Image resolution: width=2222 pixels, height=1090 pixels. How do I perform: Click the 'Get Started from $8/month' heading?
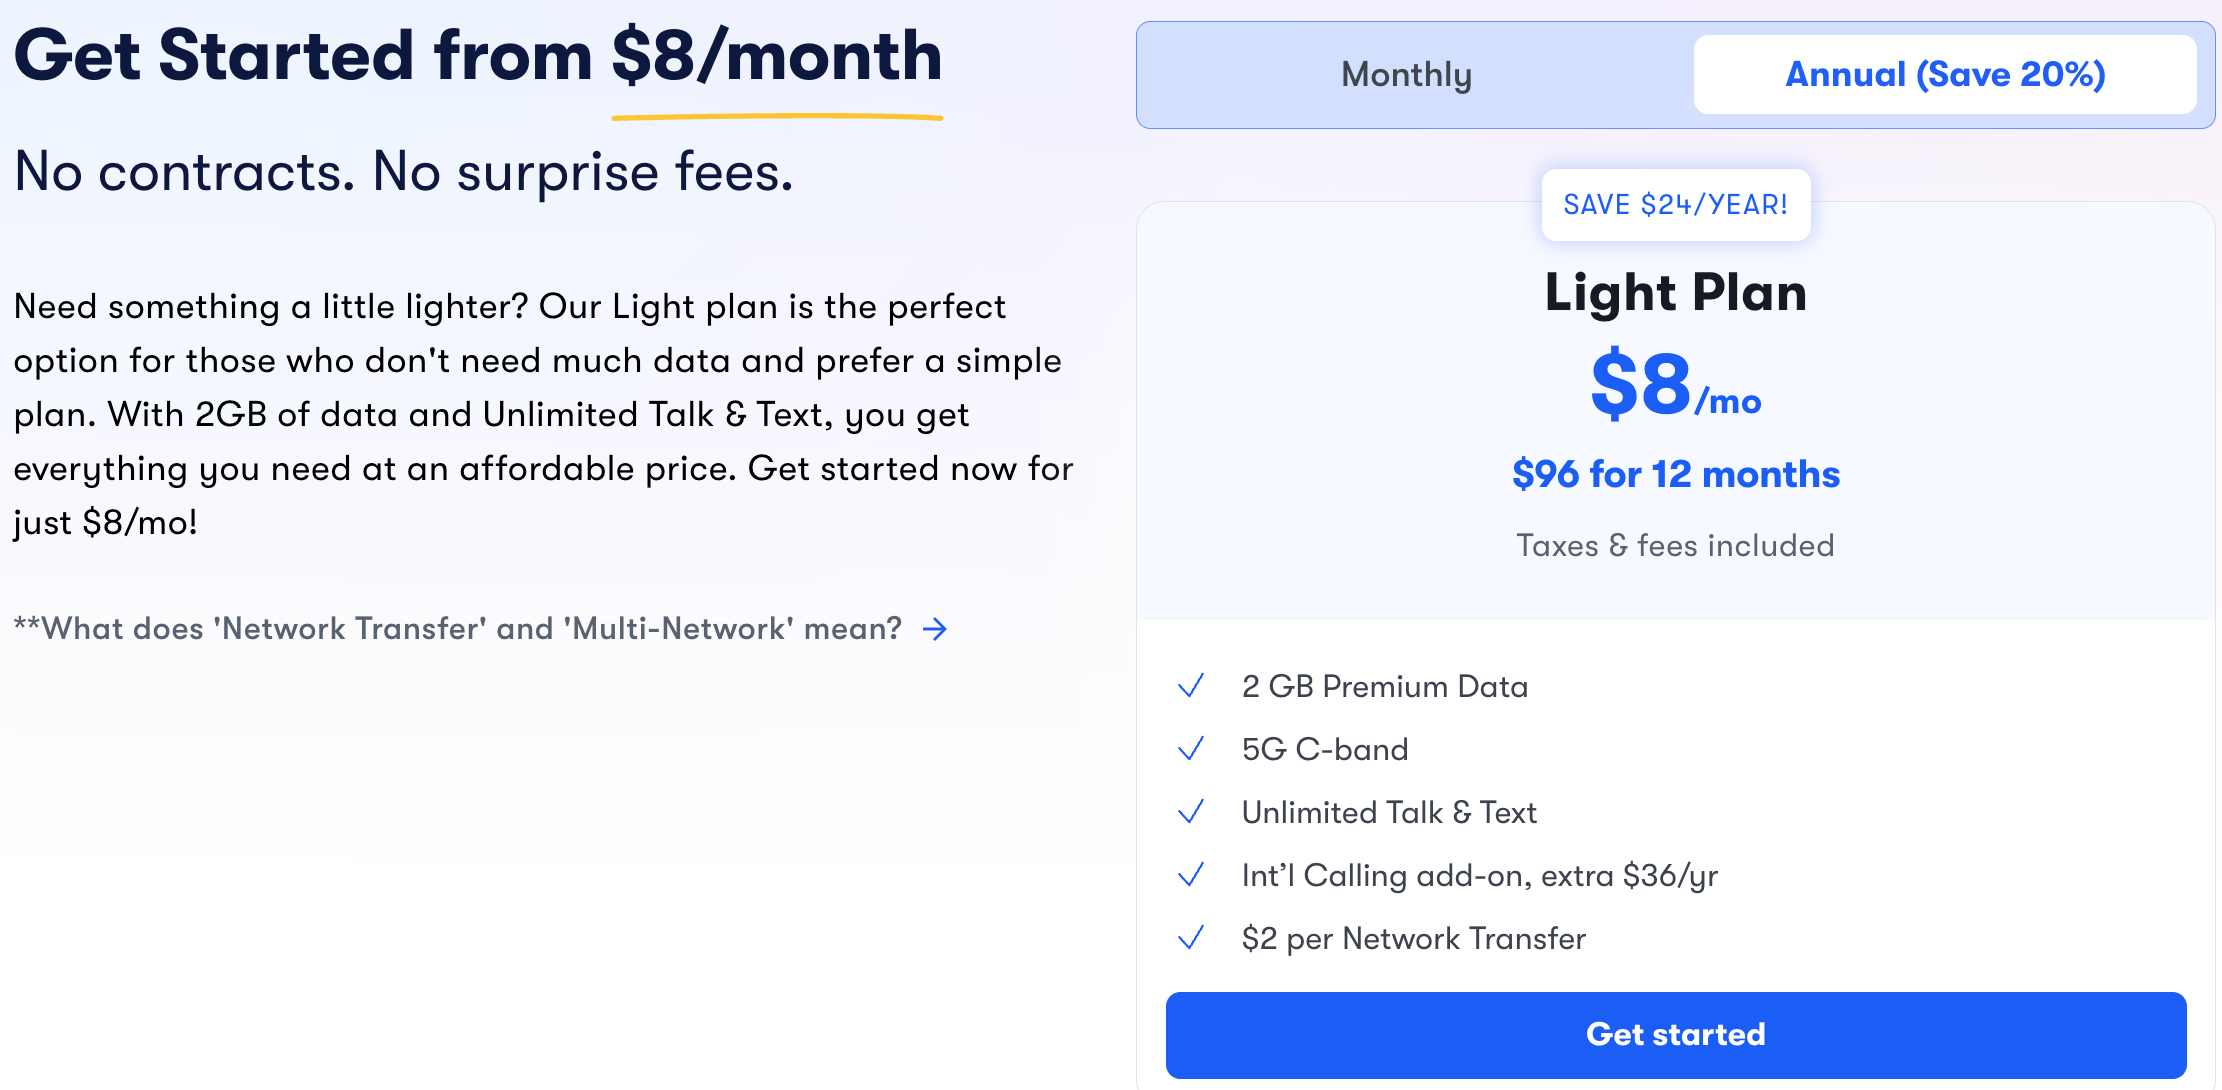pyautogui.click(x=478, y=56)
